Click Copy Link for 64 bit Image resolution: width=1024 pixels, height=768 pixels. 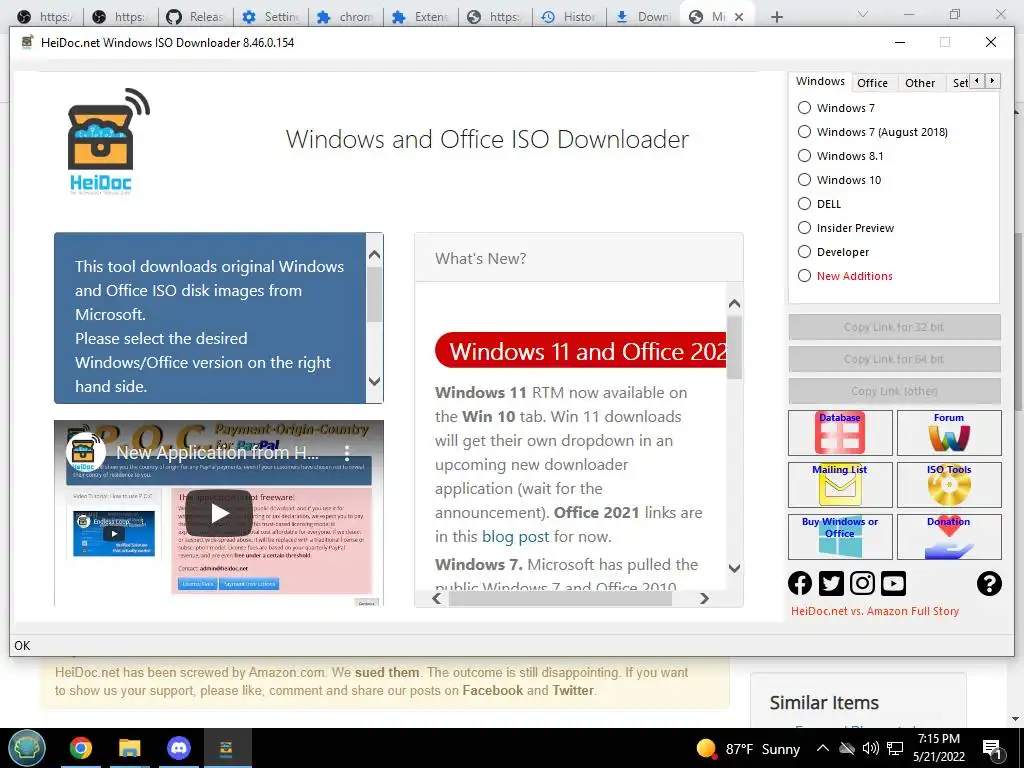[894, 359]
